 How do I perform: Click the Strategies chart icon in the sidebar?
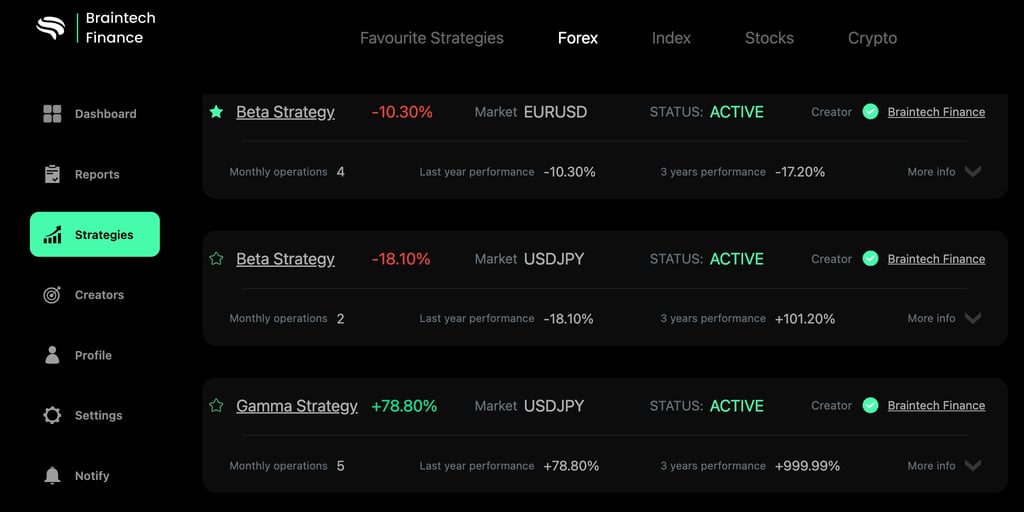[x=52, y=234]
